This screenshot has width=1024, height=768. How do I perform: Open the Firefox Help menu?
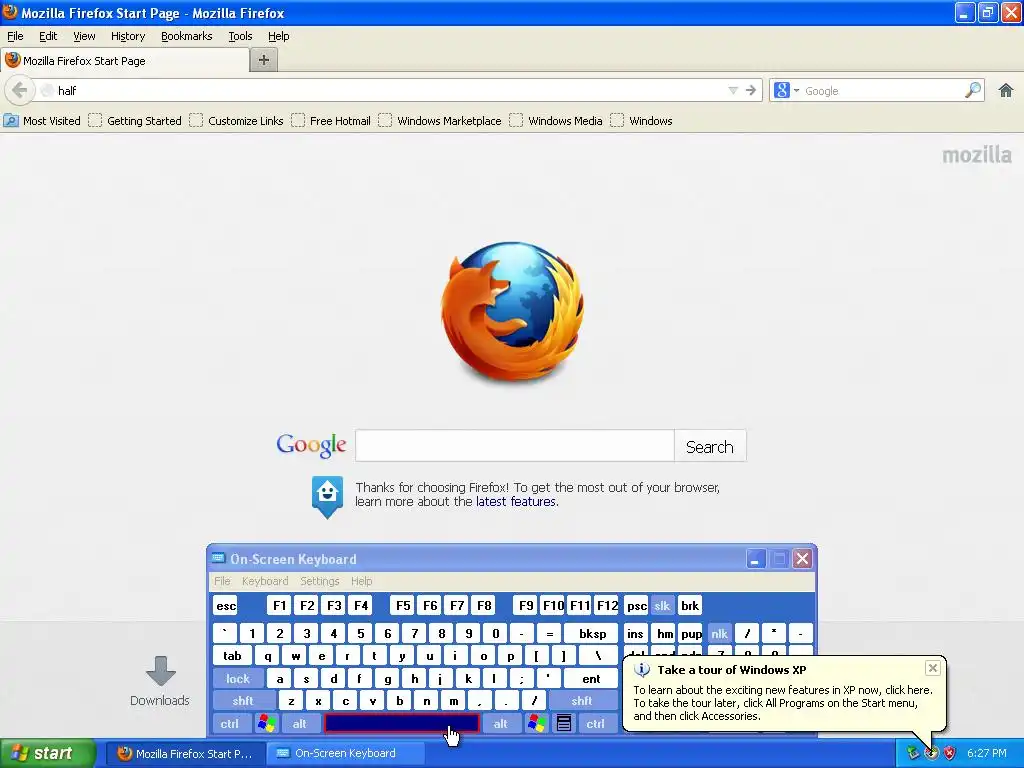279,36
